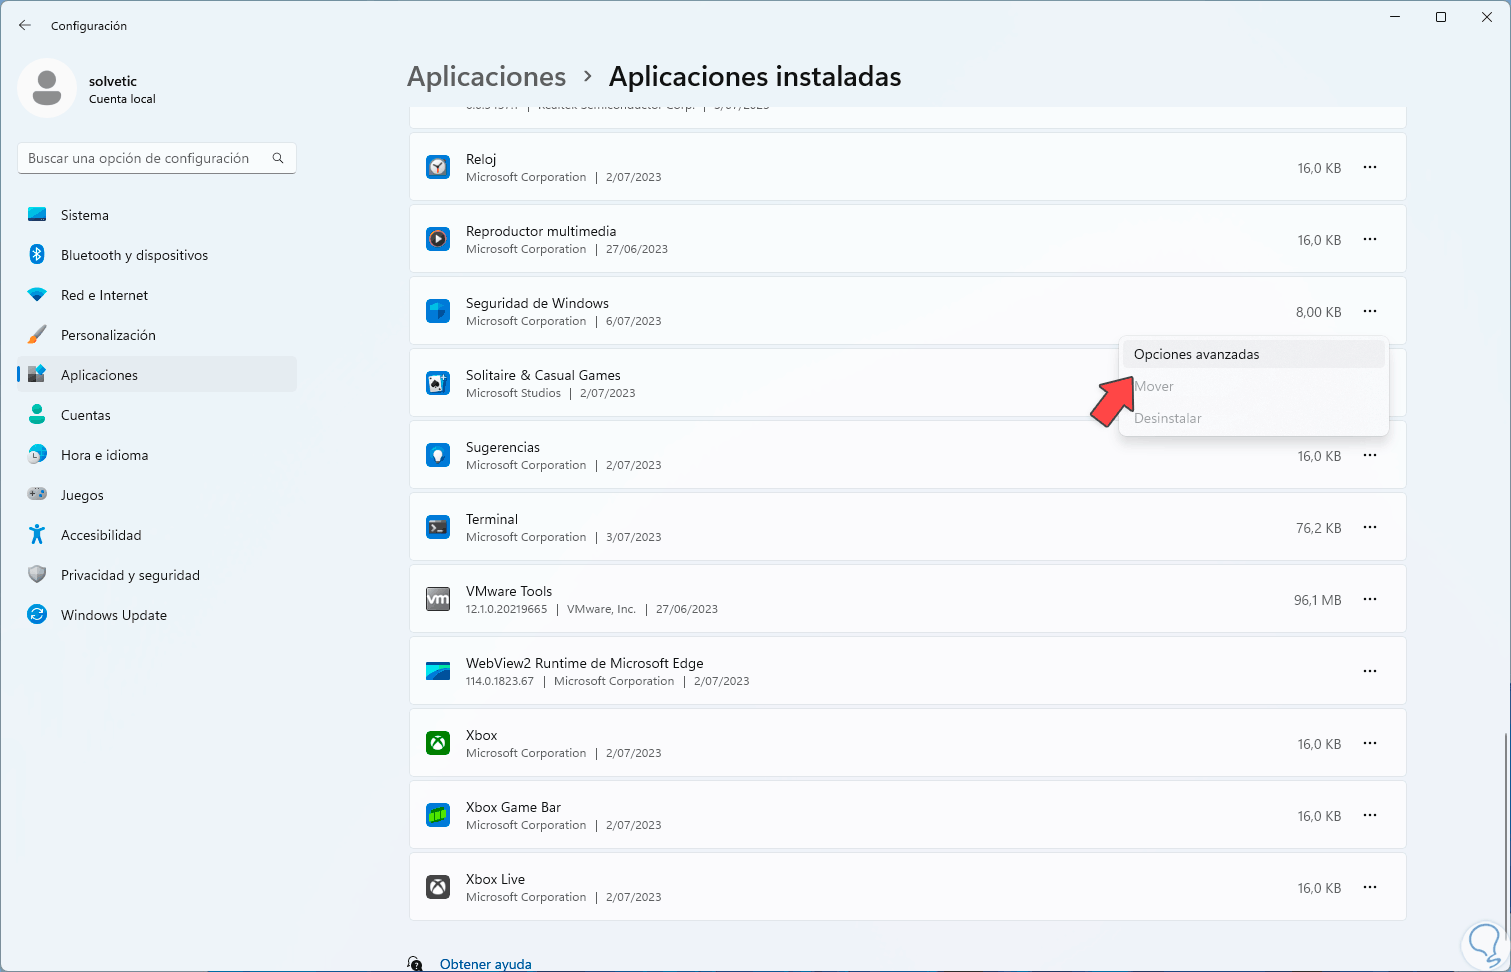Click the Reproductor multimedia app icon
Screen dimensions: 1511x972
tap(438, 239)
